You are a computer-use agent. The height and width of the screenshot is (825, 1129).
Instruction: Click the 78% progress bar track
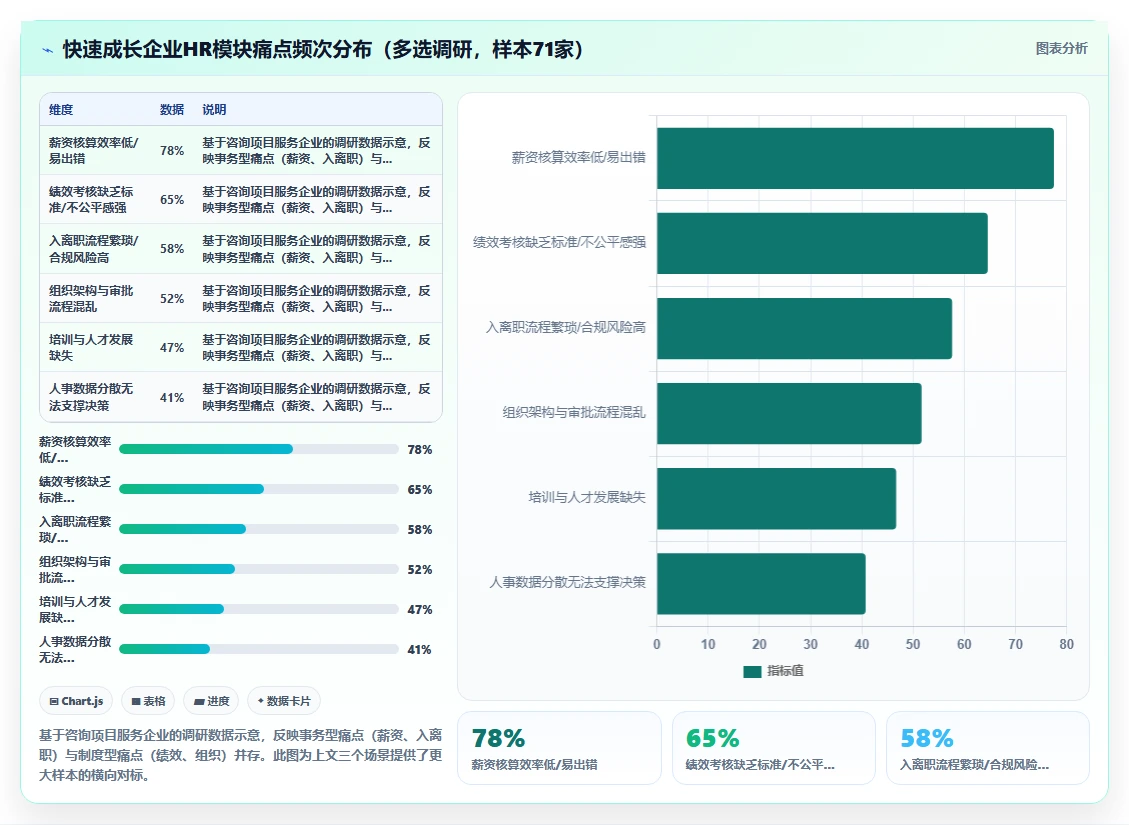[258, 449]
